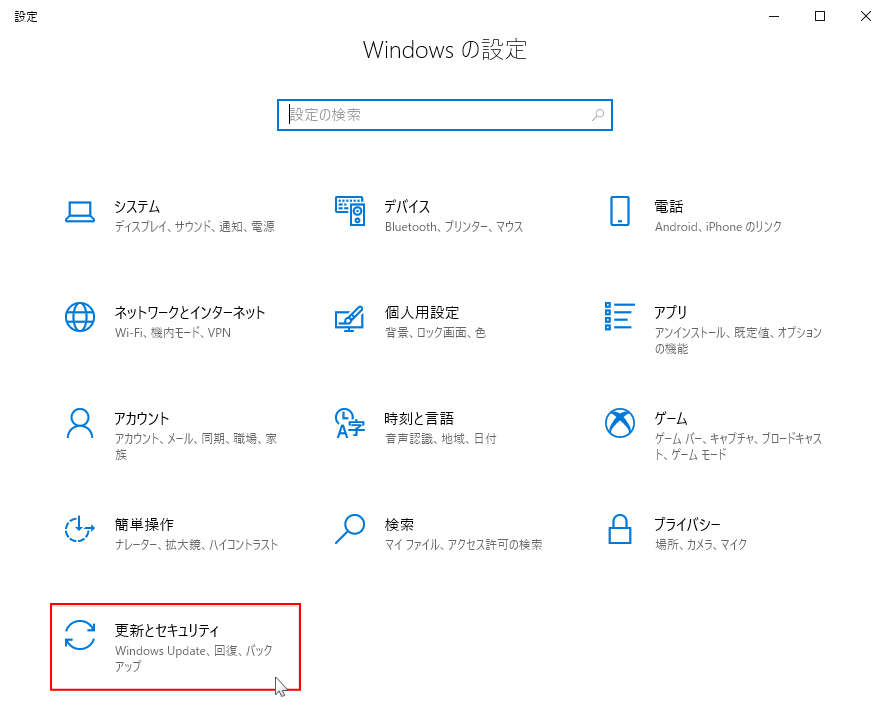Screen dimensions: 889x703
Task: Open the アプリ title
Action: point(671,312)
